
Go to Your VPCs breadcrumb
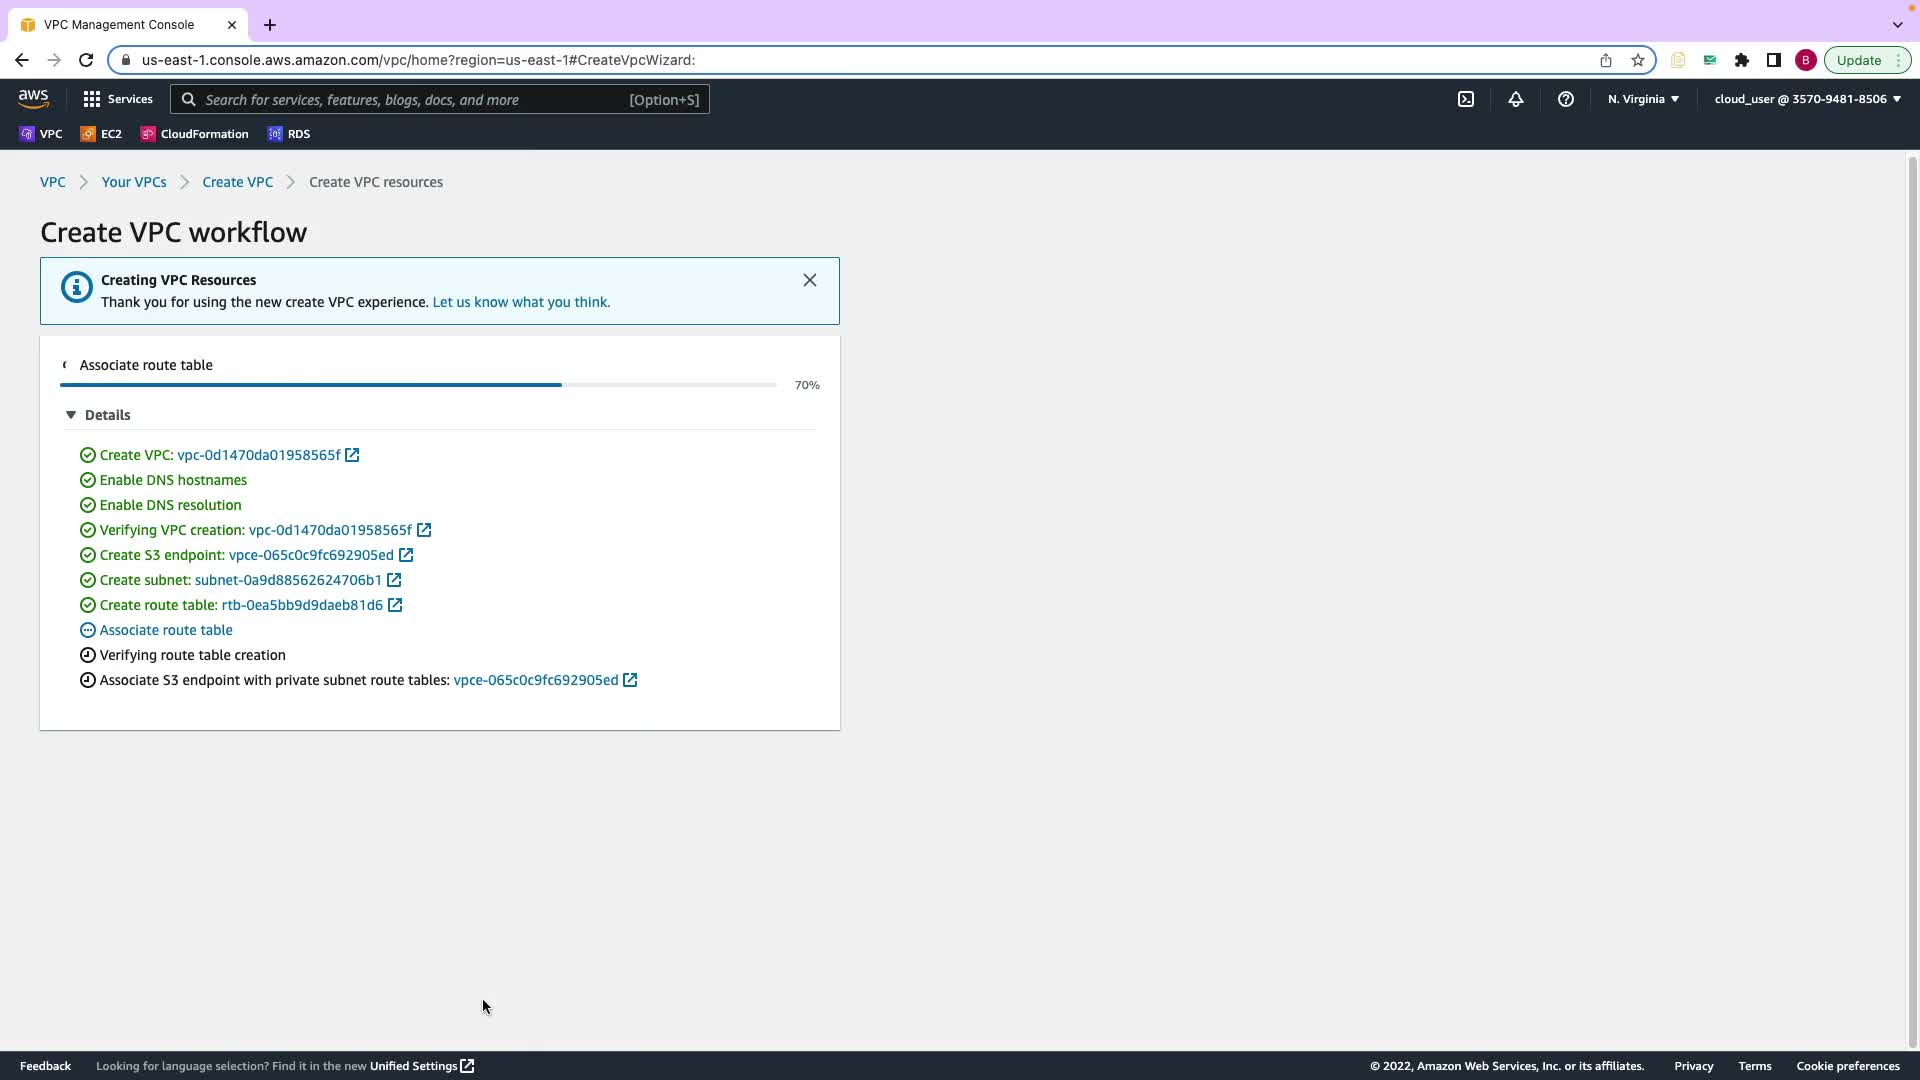coord(134,182)
